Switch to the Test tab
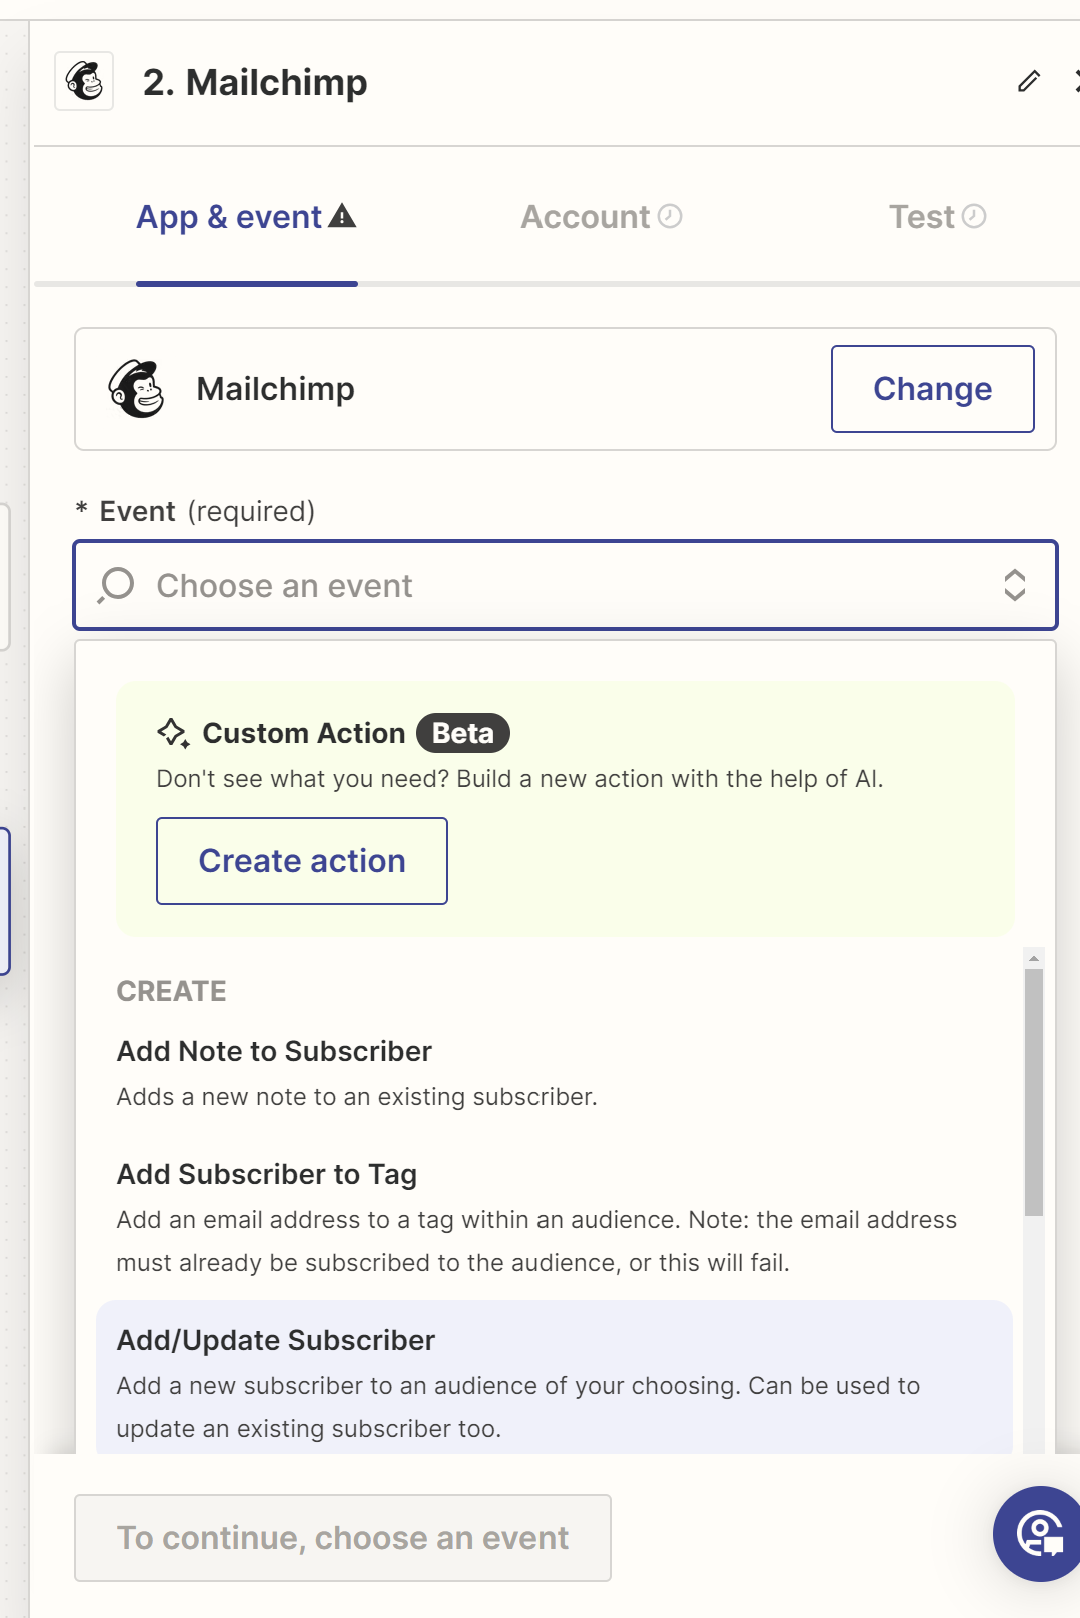 pyautogui.click(x=938, y=217)
